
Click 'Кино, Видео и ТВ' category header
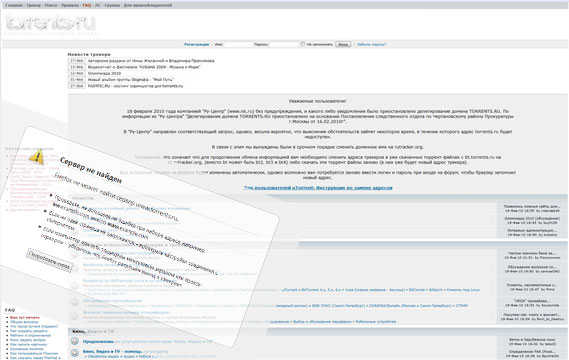93,331
